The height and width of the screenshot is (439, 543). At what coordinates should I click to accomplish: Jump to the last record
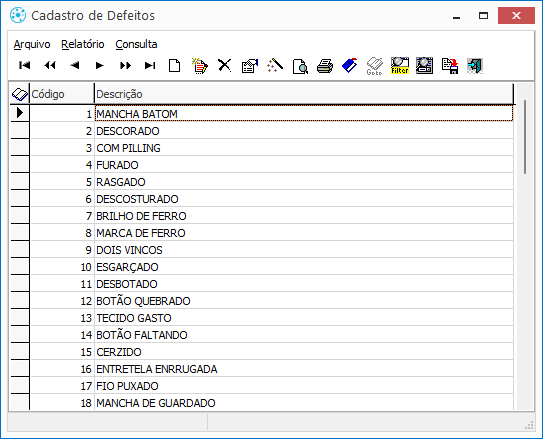pyautogui.click(x=150, y=65)
